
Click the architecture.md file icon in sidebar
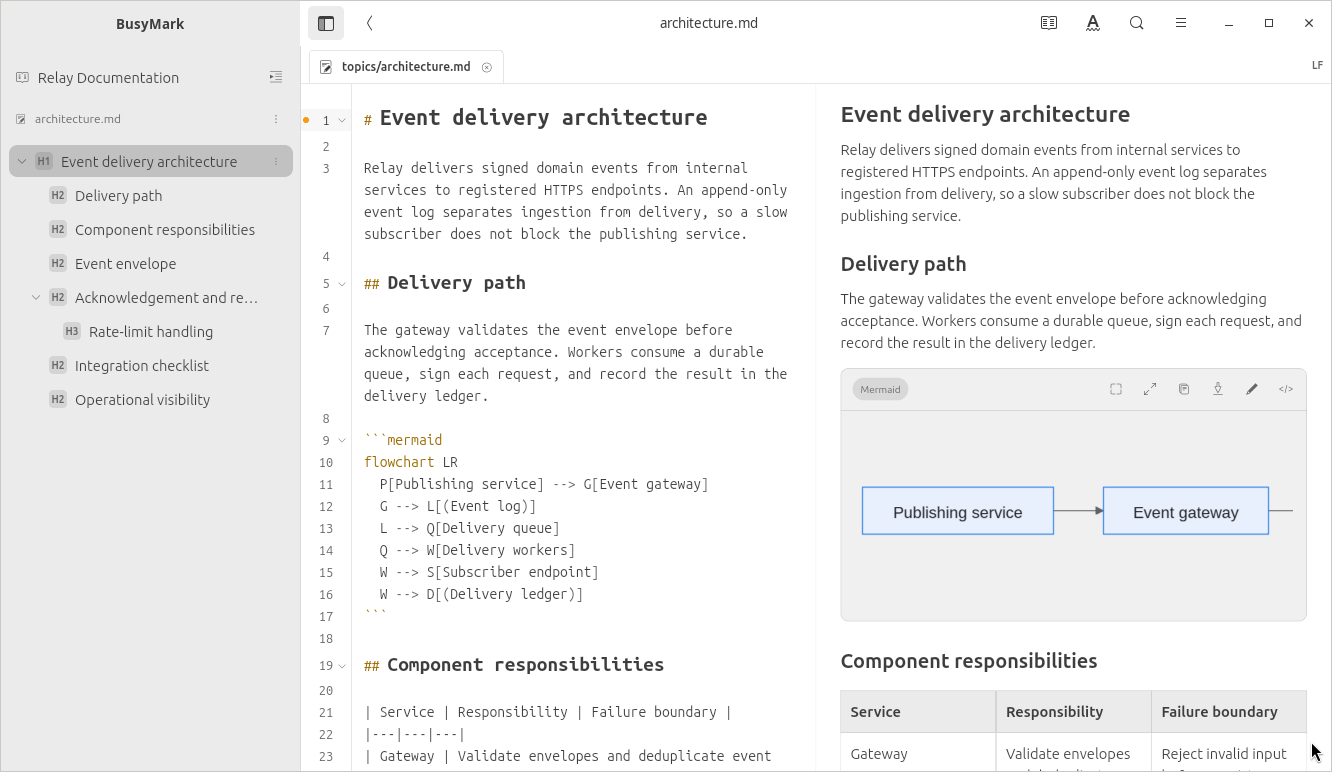21,119
